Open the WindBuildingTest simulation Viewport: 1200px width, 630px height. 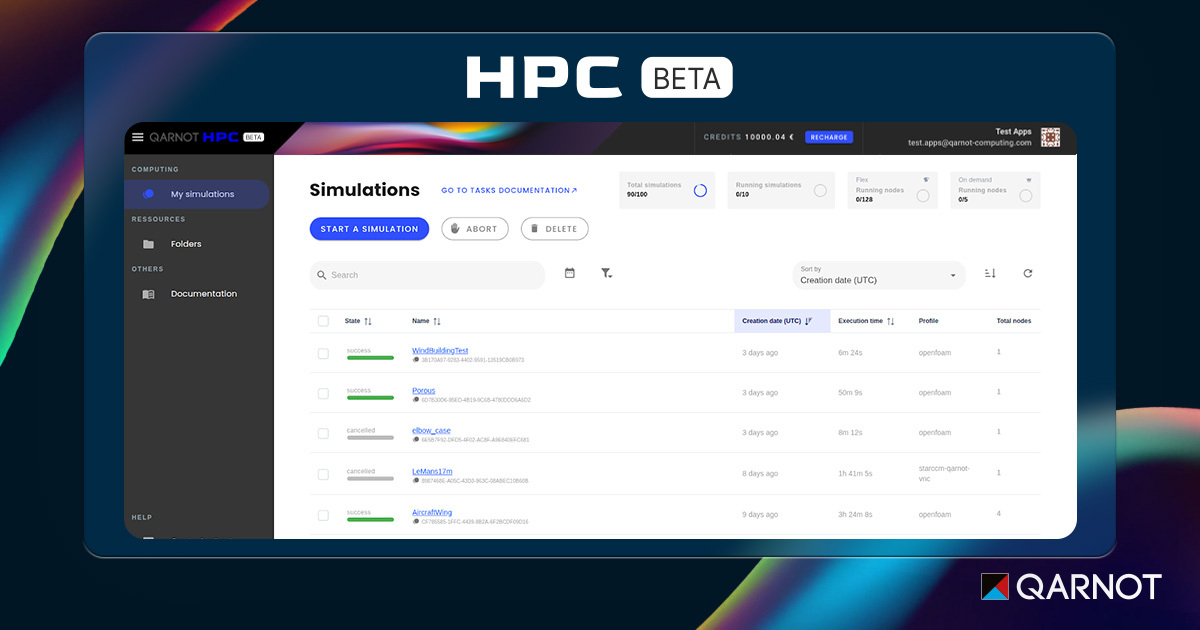440,351
